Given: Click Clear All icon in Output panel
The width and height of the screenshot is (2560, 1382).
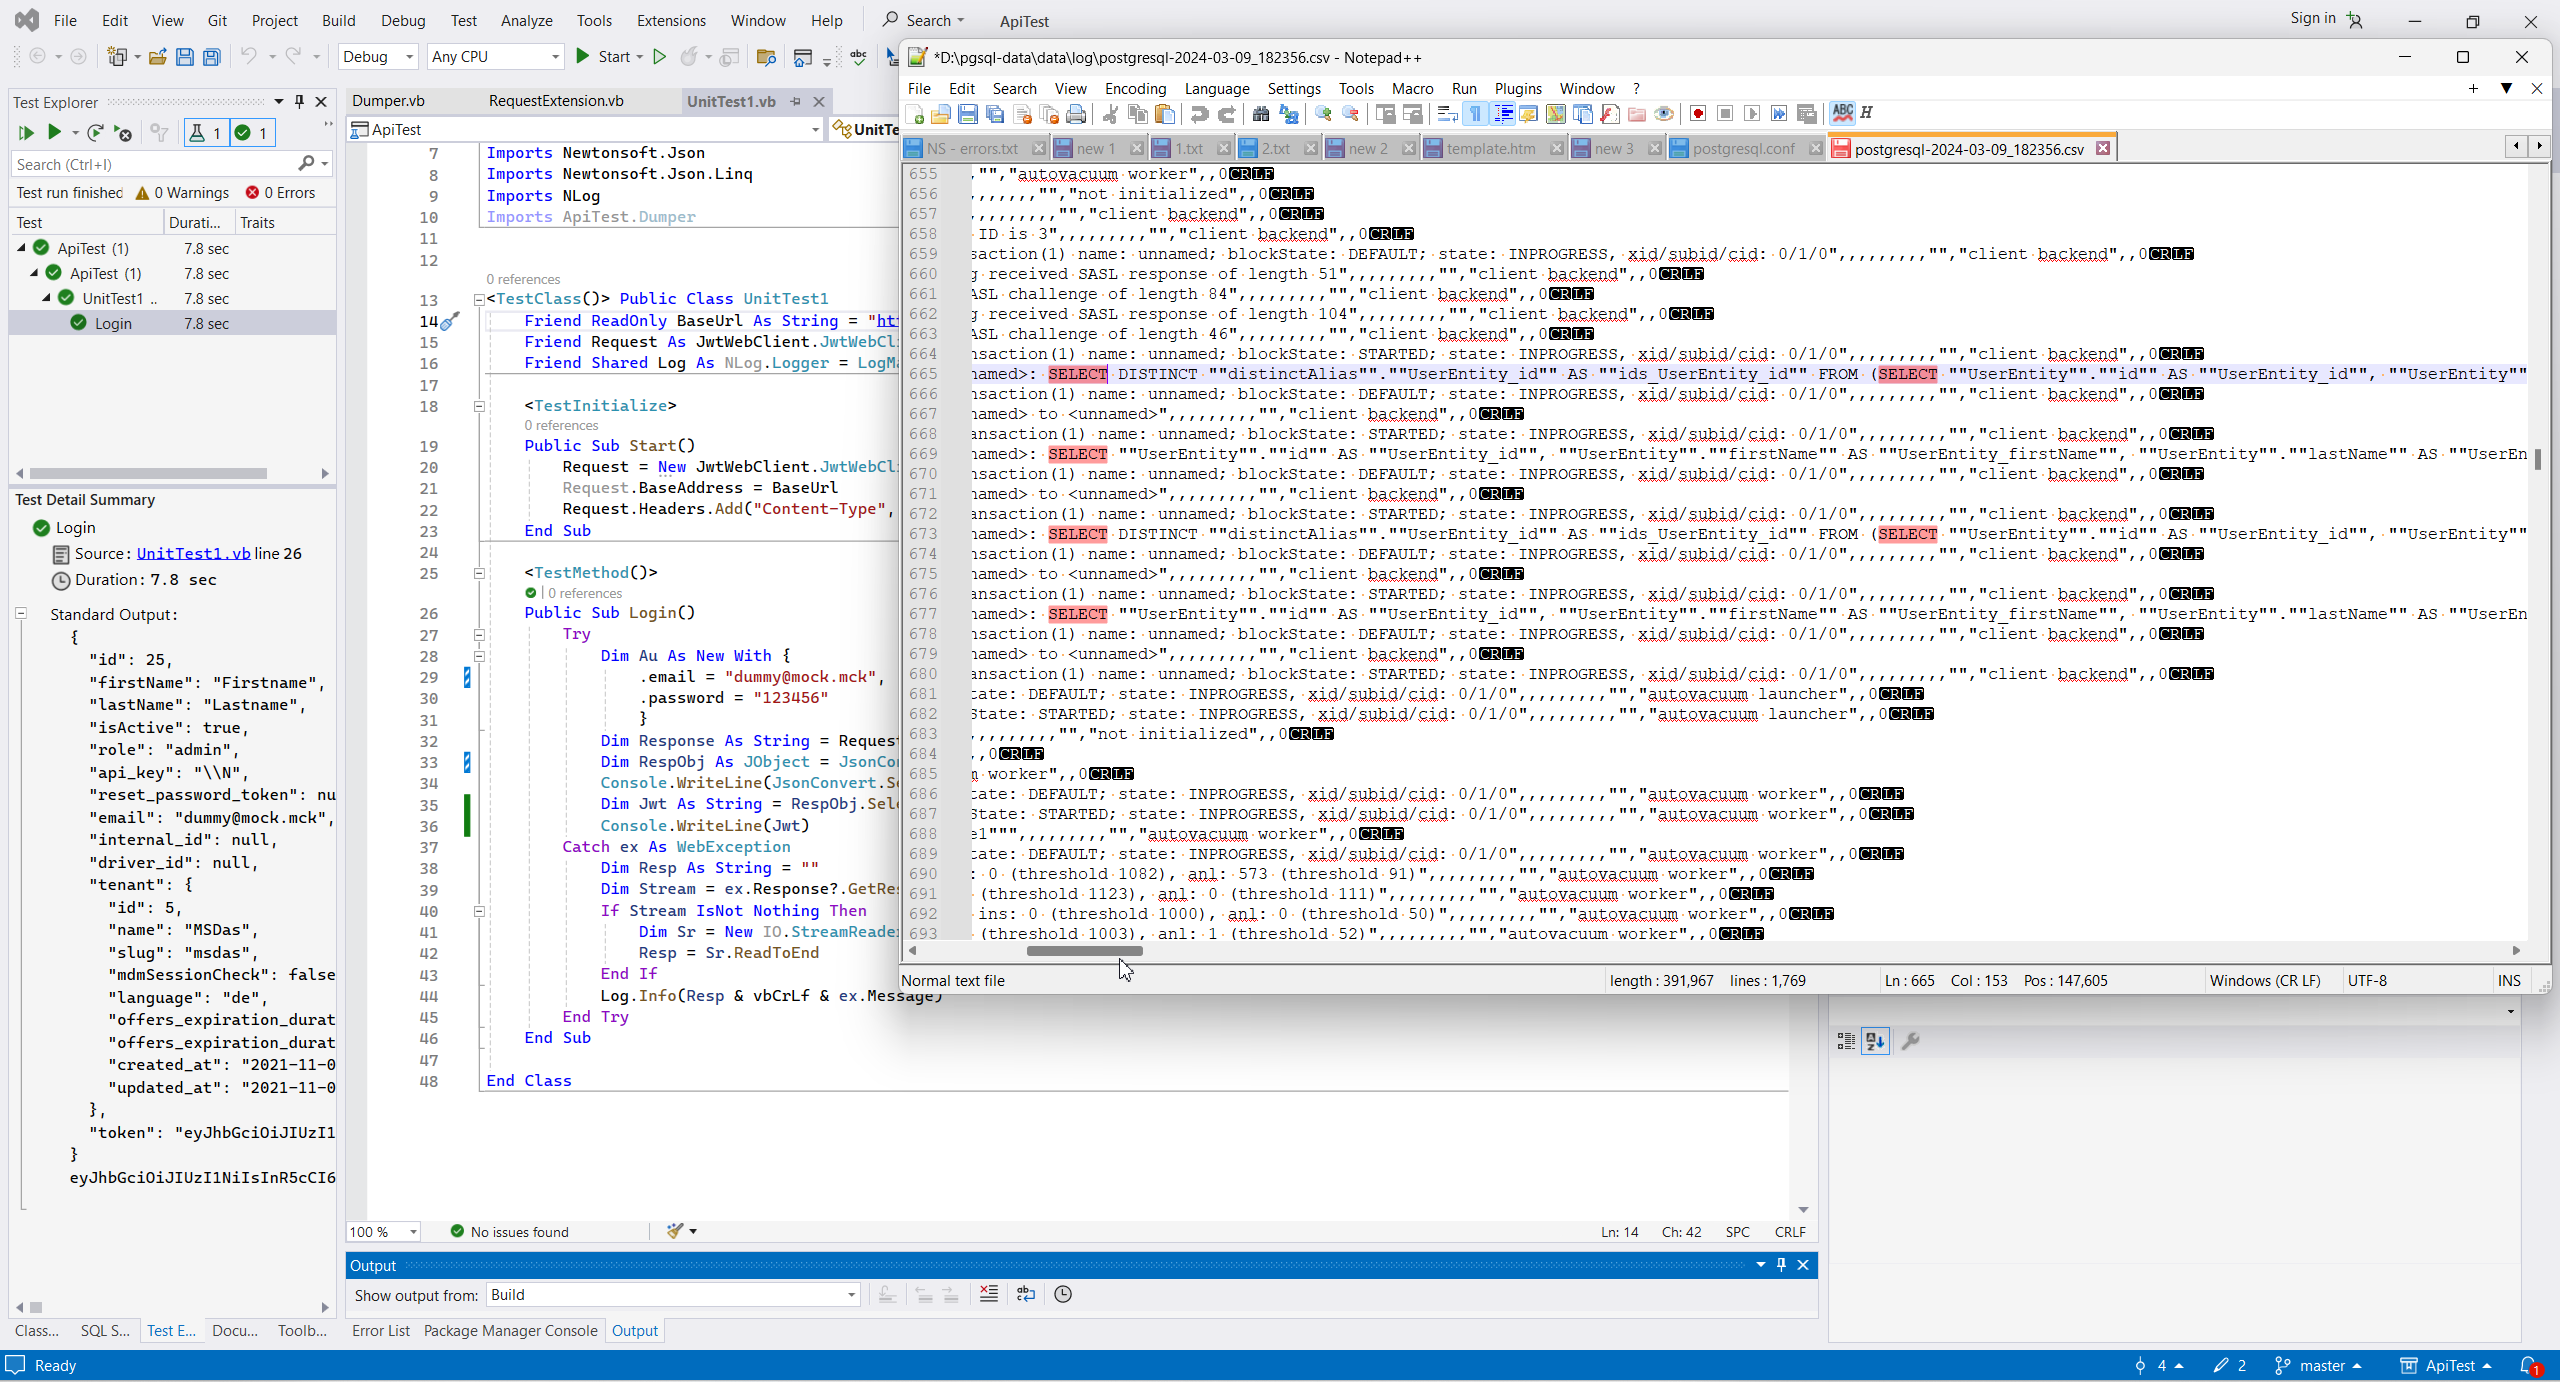Looking at the screenshot, I should point(988,1294).
